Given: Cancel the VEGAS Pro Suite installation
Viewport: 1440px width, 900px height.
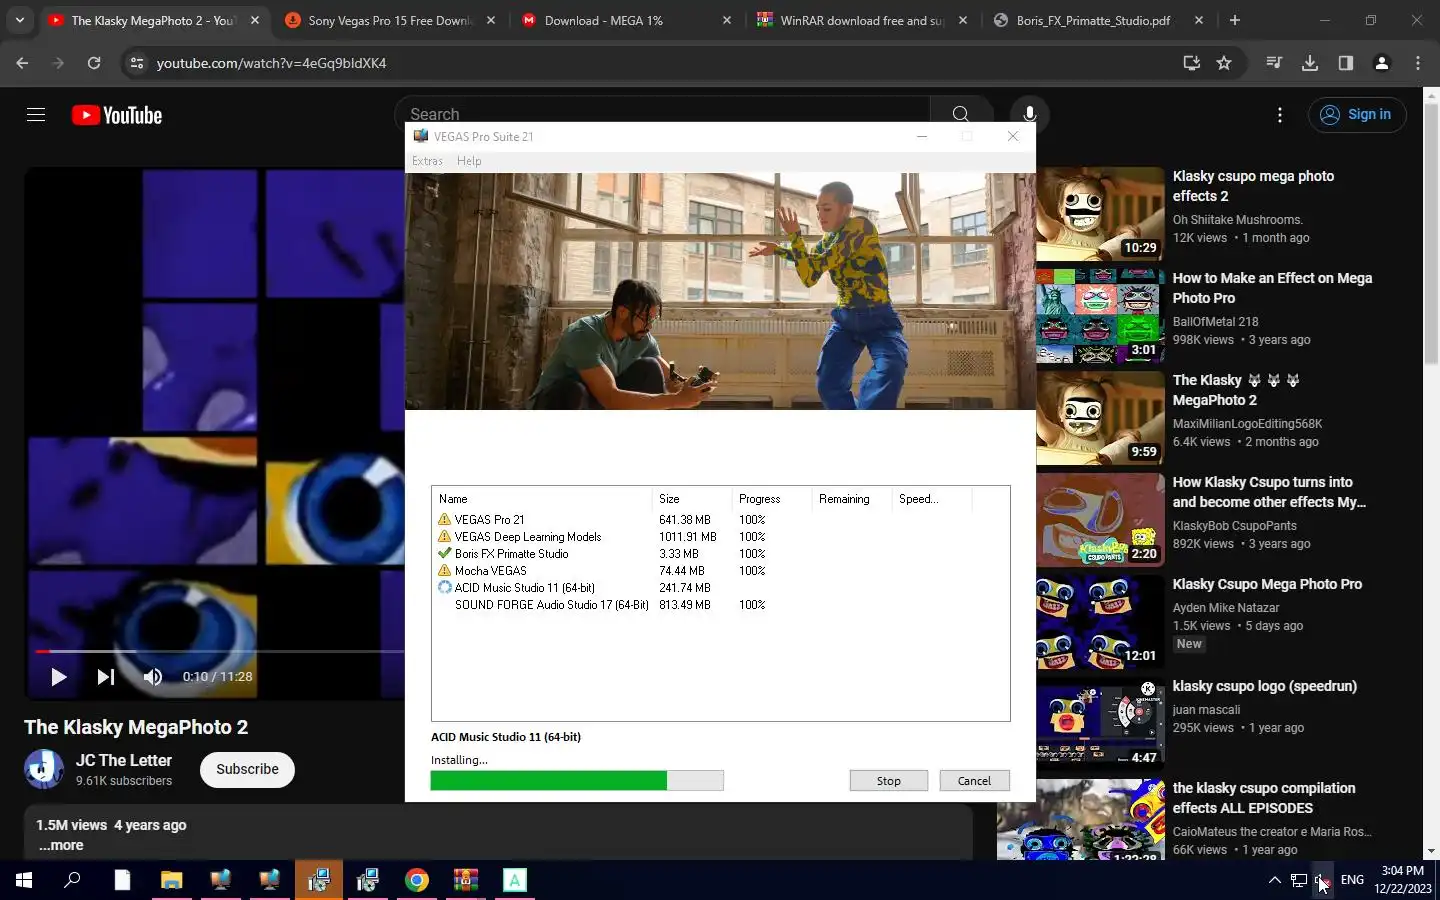Looking at the screenshot, I should tap(974, 781).
